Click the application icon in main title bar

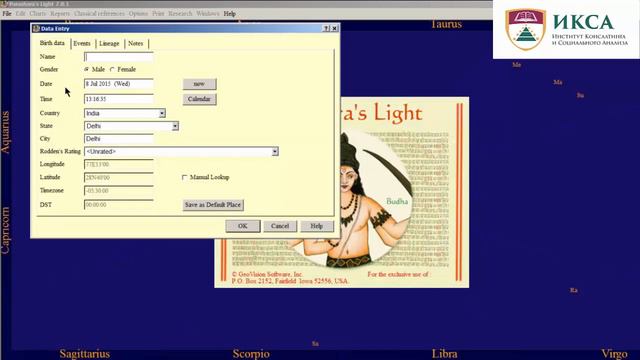[x=4, y=4]
